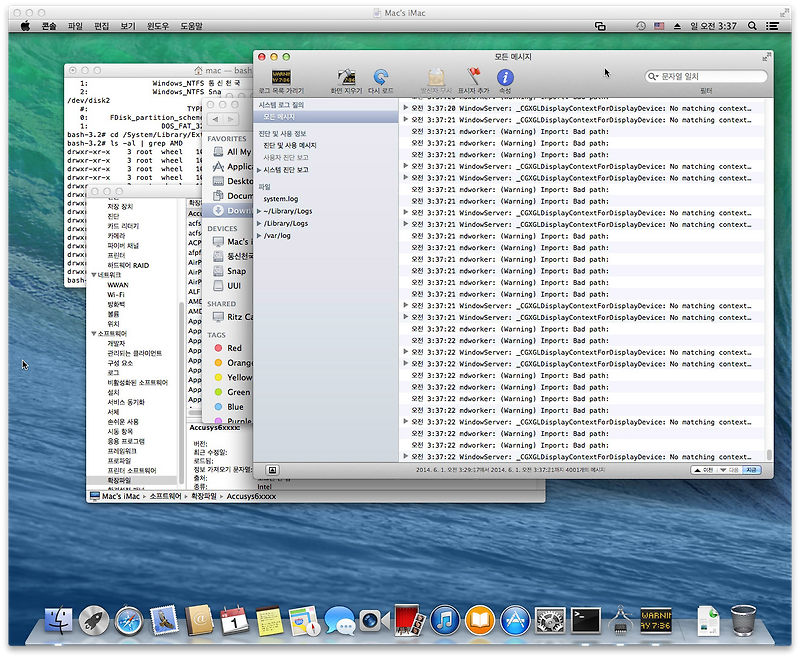Click the Hide Log List toolbar icon
800x658 pixels.
(281, 77)
